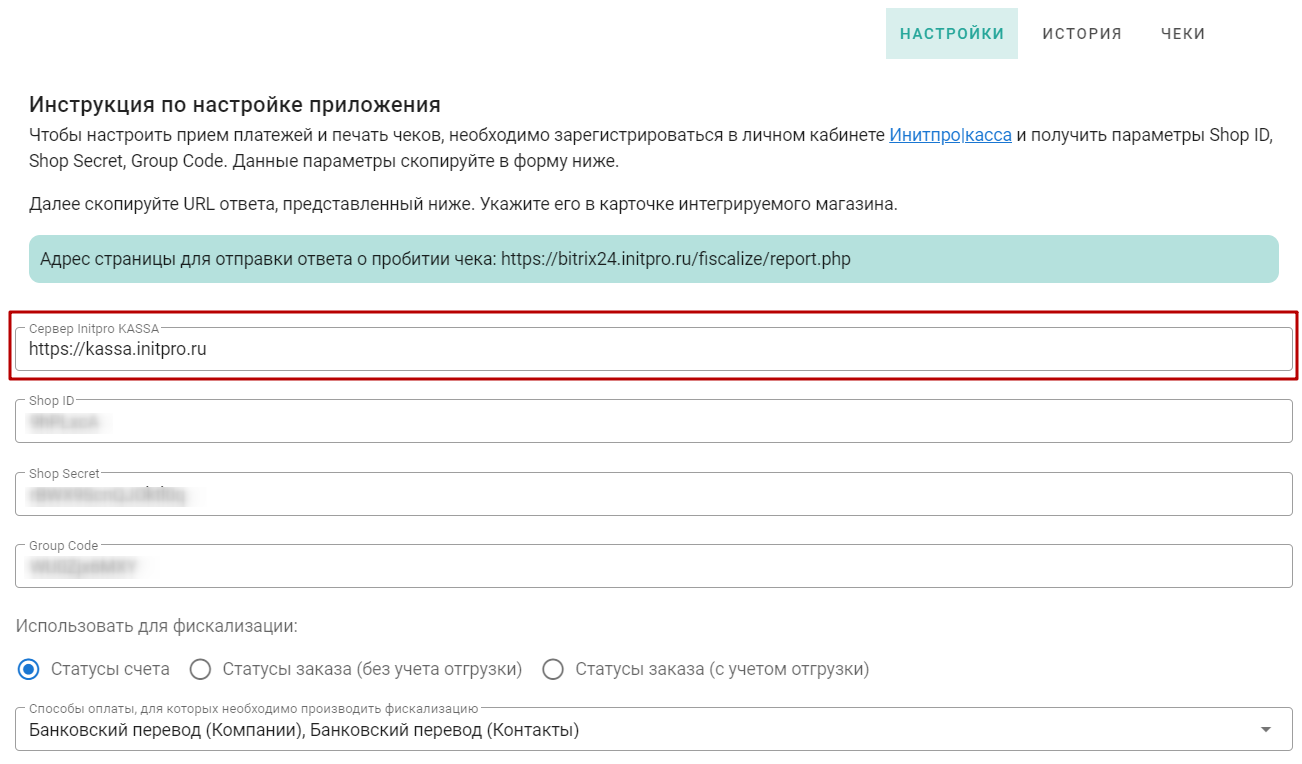Focus the Shop Secret field

[x=654, y=494]
